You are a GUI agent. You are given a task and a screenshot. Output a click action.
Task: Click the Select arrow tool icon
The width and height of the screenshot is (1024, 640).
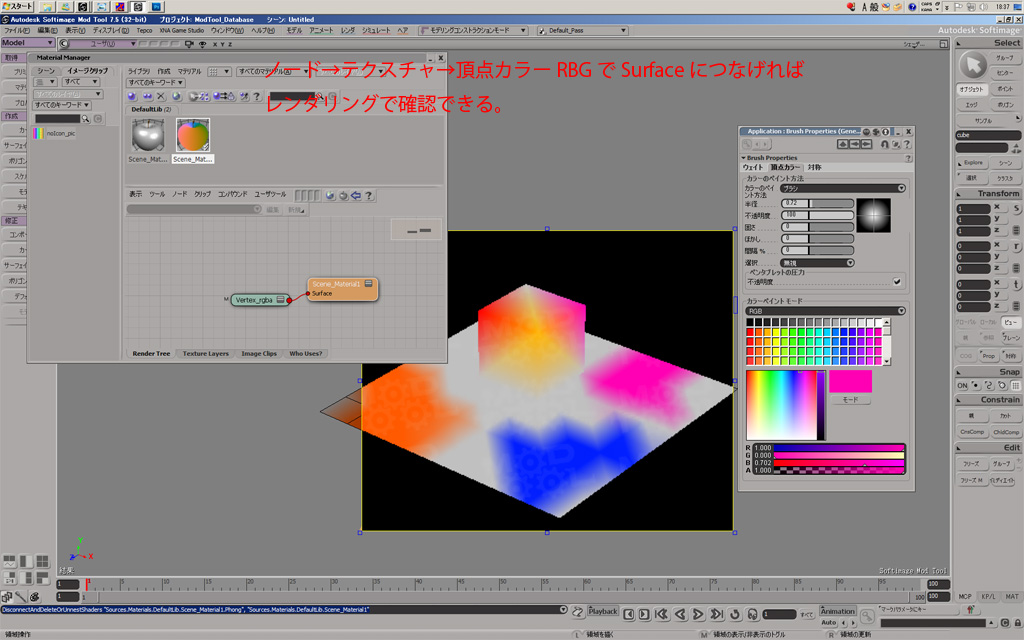[x=973, y=65]
